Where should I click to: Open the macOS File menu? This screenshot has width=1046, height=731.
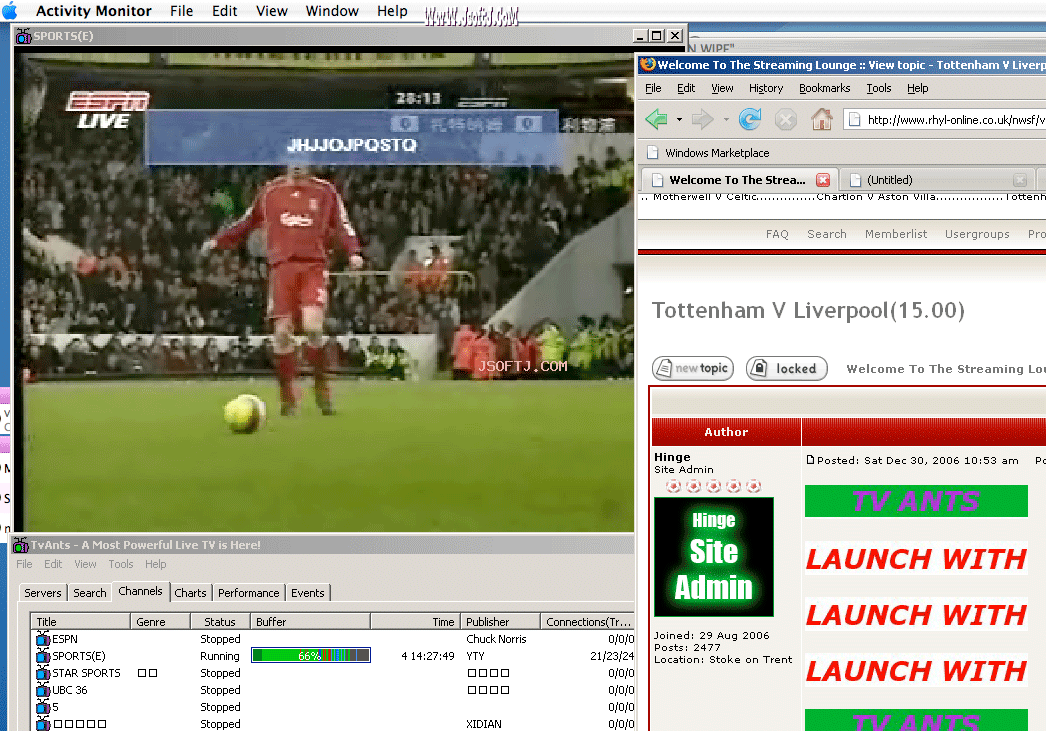181,11
